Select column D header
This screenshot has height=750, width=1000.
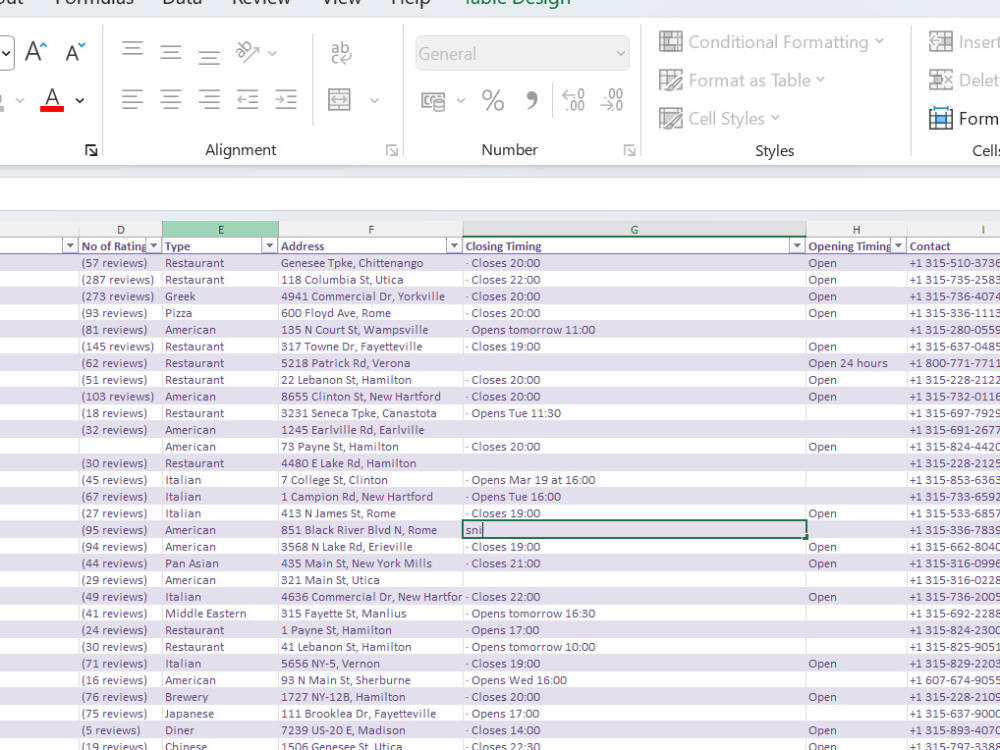pyautogui.click(x=121, y=230)
